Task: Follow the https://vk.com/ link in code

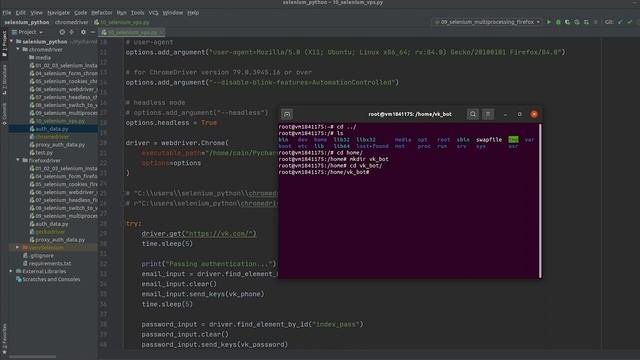Action: point(220,233)
